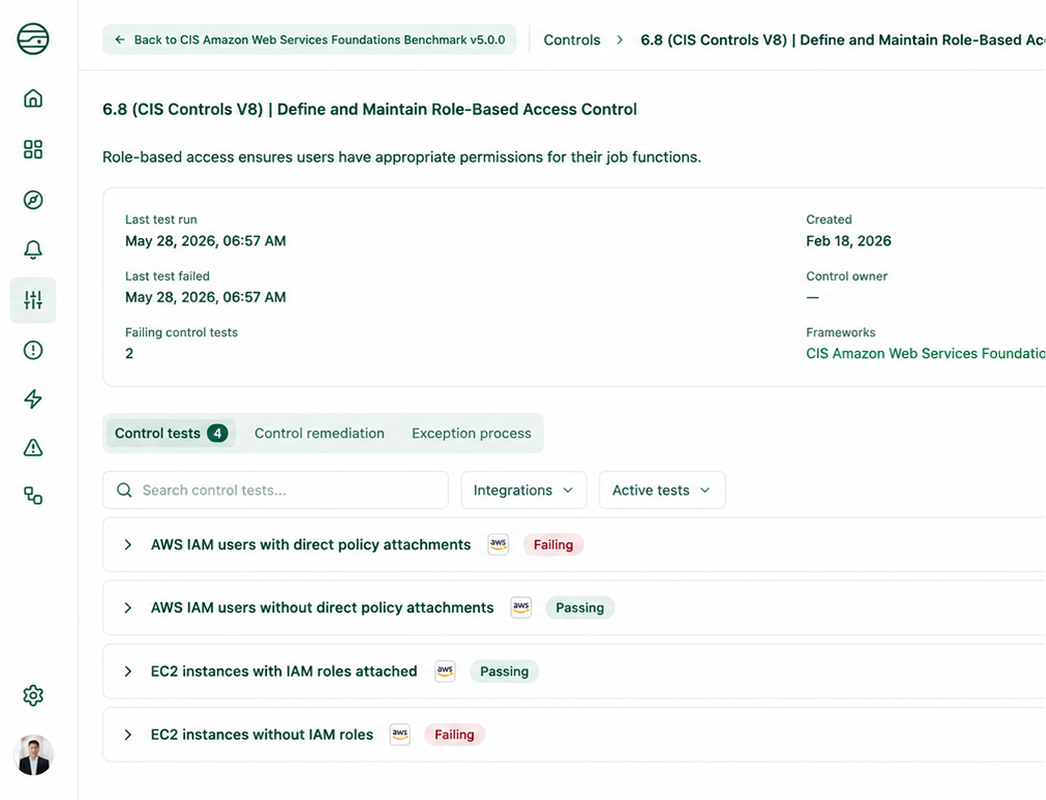The image size is (1046, 800).
Task: Open the Integrations filter dropdown
Action: (x=524, y=490)
